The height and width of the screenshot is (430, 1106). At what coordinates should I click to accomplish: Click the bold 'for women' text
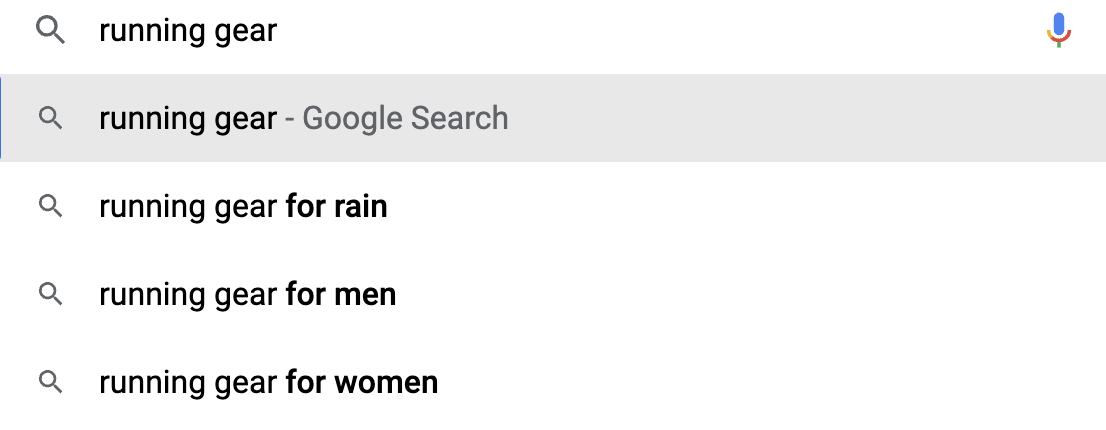pos(361,382)
